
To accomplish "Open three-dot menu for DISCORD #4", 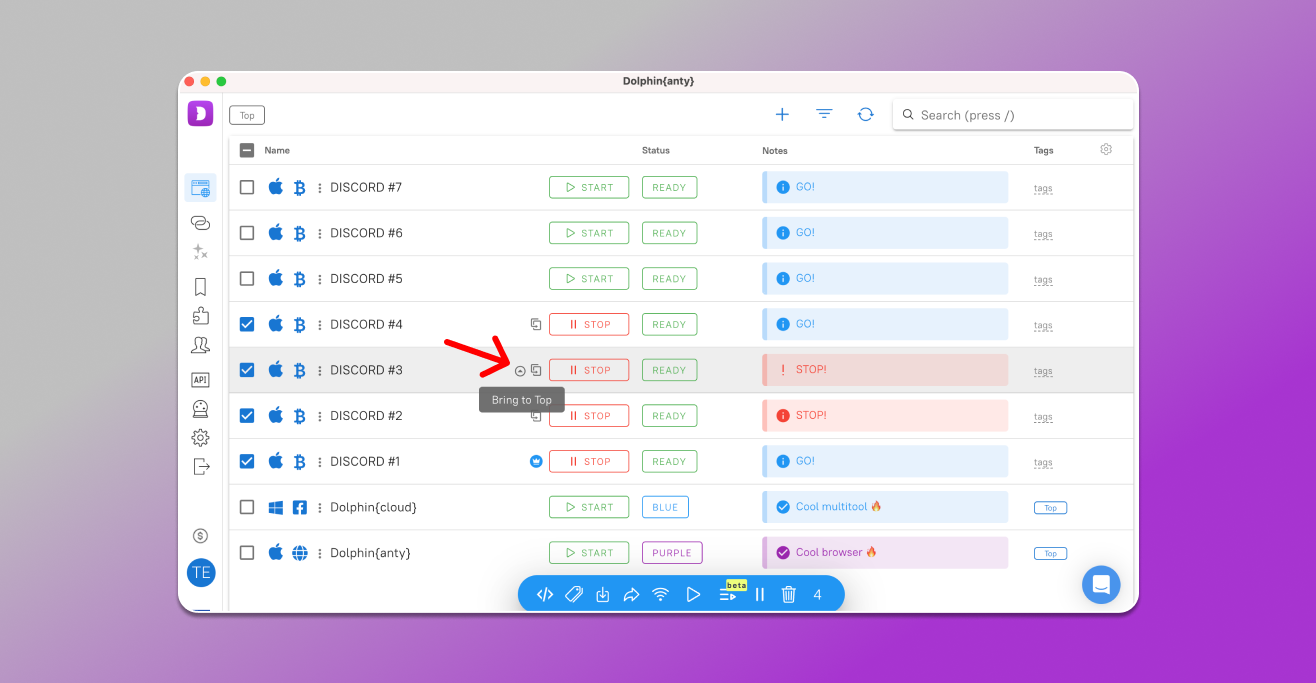I will [320, 325].
